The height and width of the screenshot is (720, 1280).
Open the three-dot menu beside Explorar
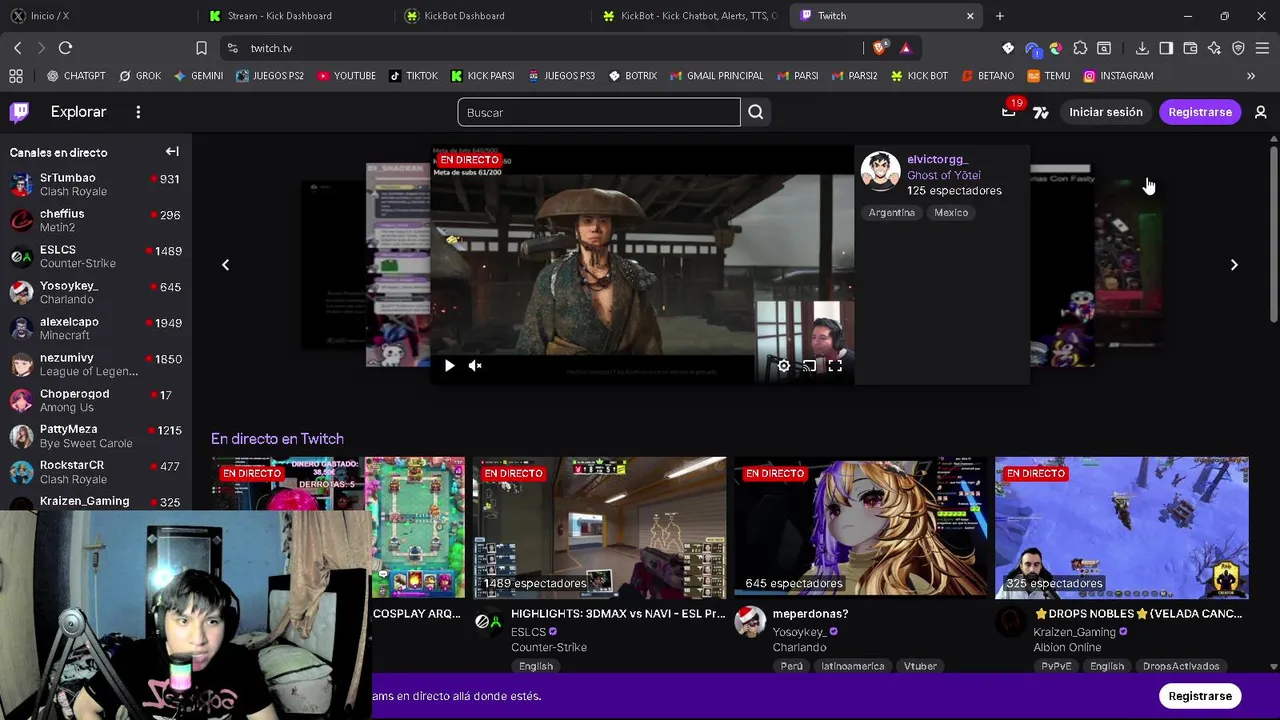coord(138,112)
